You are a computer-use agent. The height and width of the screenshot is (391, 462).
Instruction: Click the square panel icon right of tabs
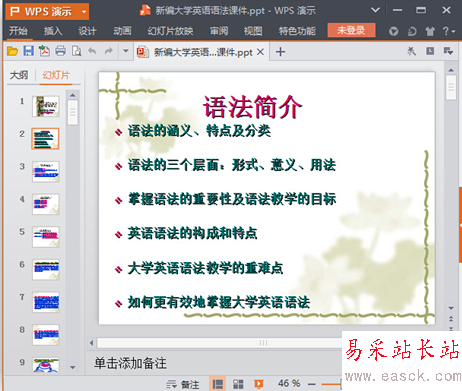pyautogui.click(x=430, y=51)
